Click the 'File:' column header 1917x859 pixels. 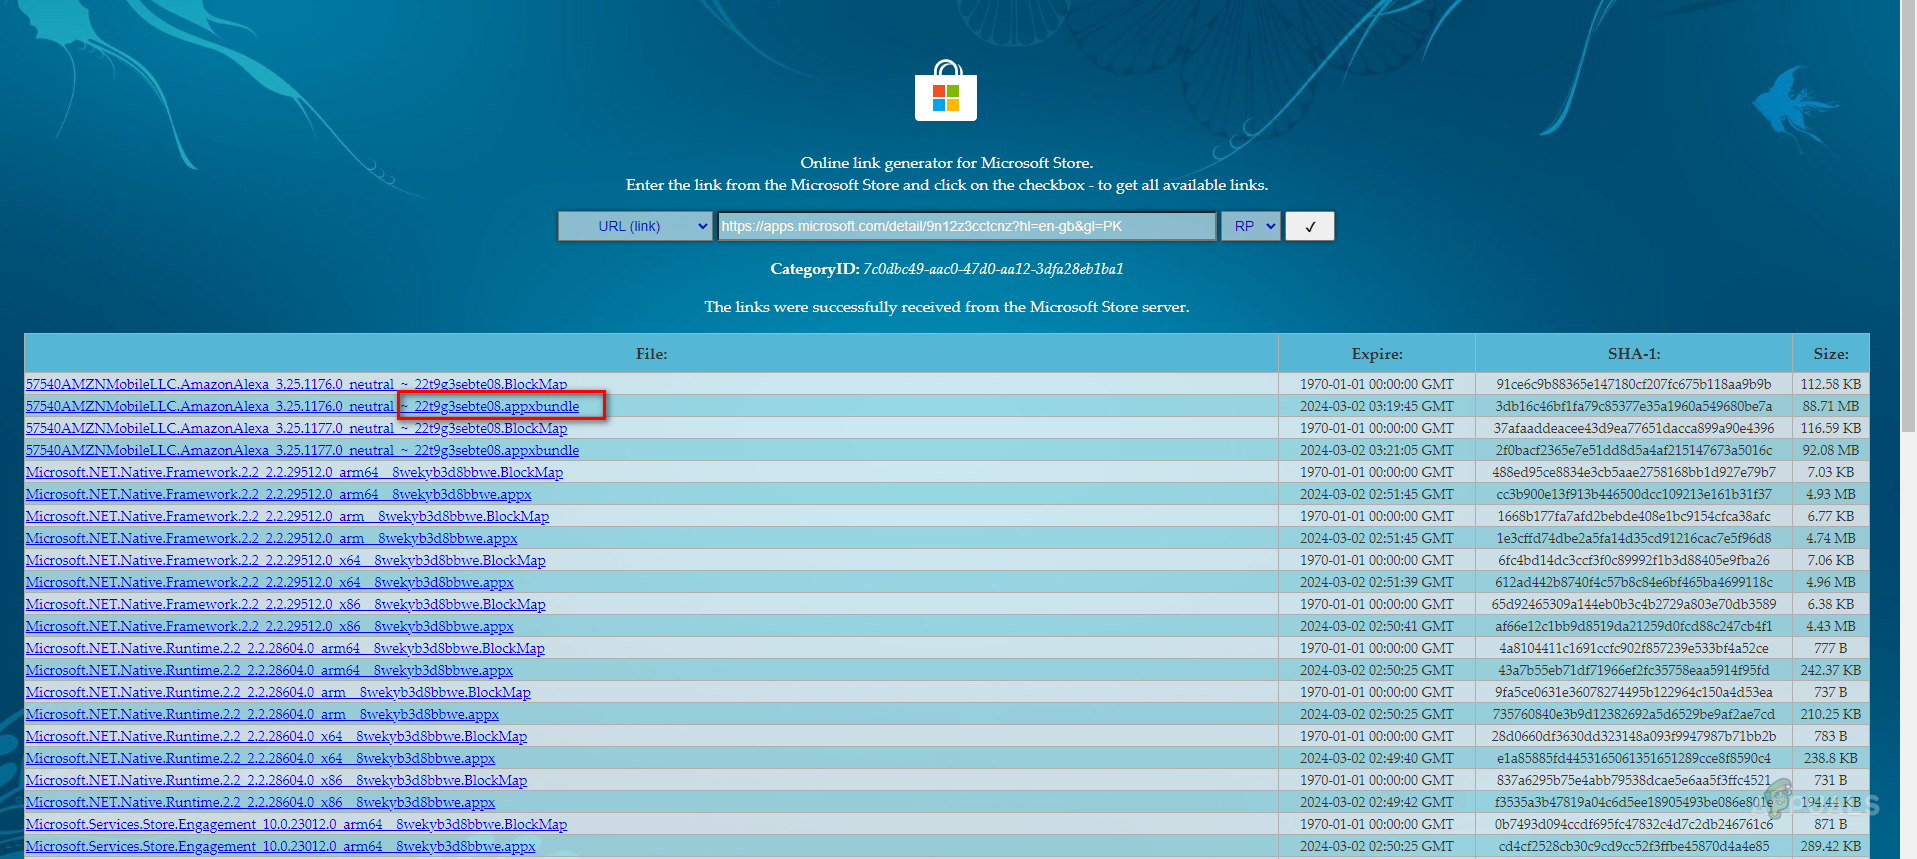pyautogui.click(x=651, y=354)
